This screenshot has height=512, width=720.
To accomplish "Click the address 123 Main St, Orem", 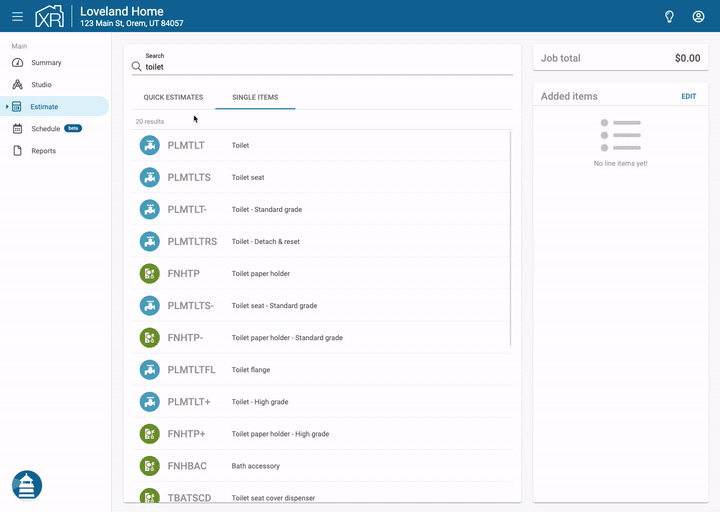I will pos(131,23).
